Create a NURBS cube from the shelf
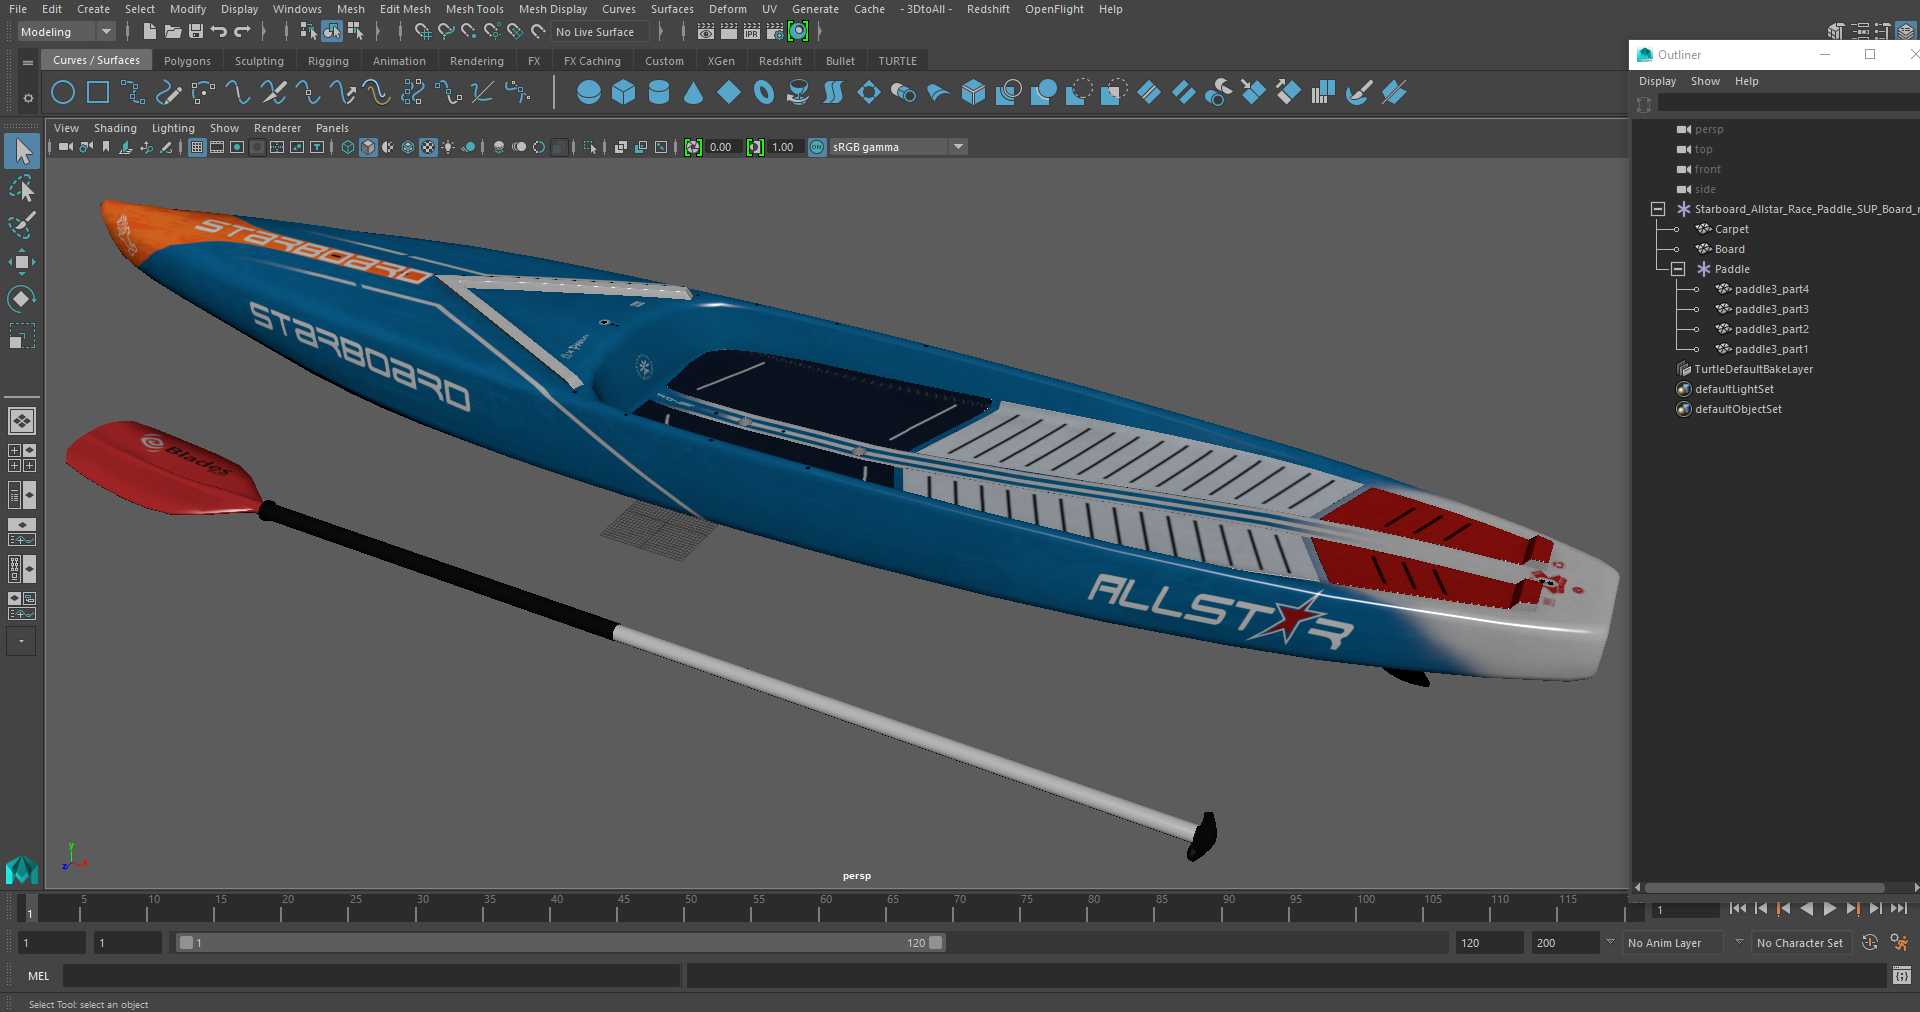1920x1012 pixels. [x=624, y=93]
